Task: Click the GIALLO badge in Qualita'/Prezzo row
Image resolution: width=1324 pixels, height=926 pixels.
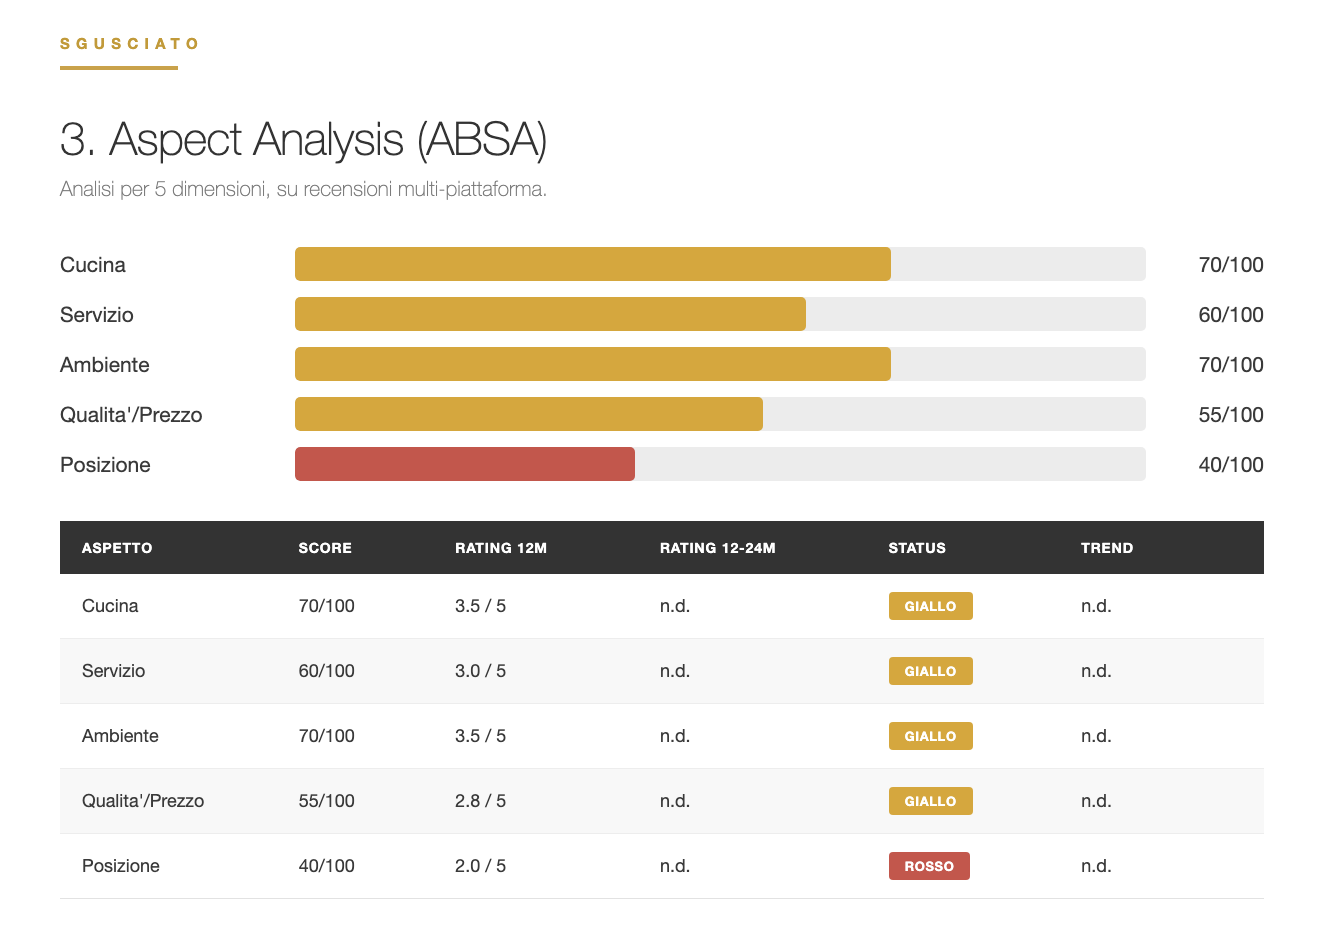Action: [931, 801]
